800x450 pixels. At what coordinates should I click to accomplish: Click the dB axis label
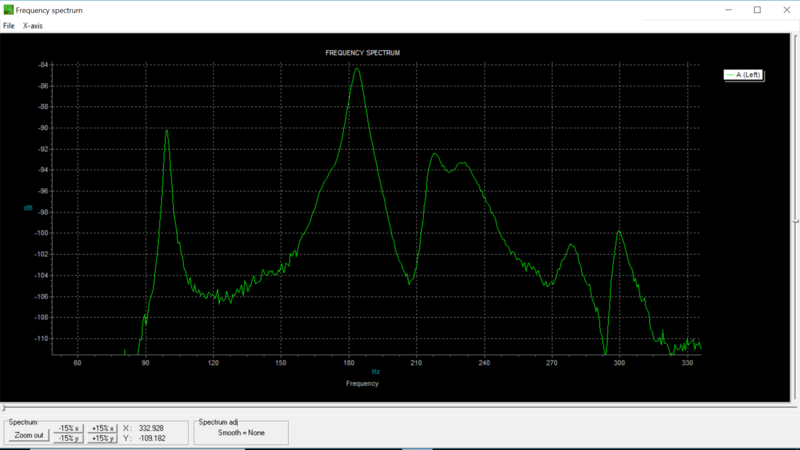point(28,208)
